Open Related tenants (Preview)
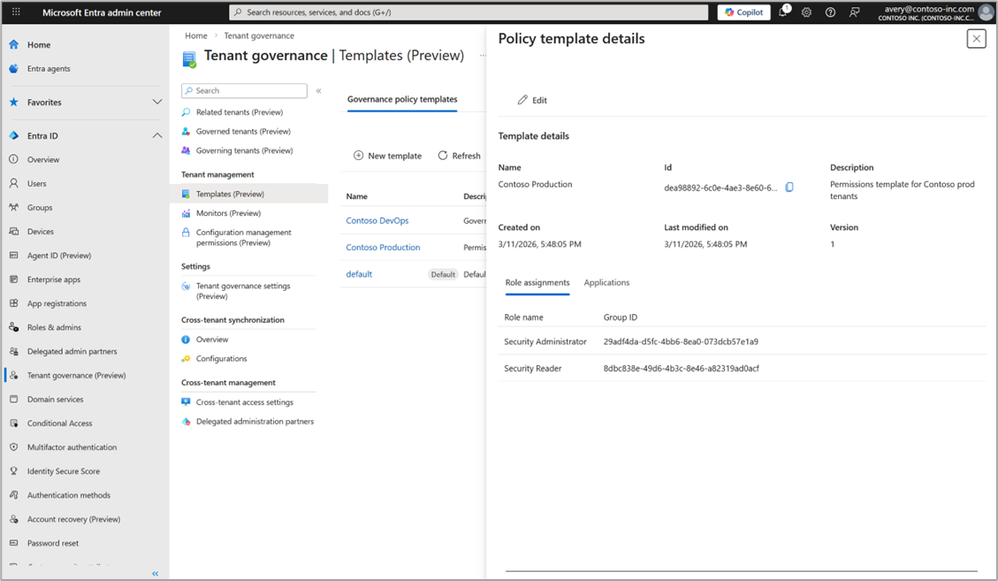The width and height of the screenshot is (998, 581). (239, 112)
